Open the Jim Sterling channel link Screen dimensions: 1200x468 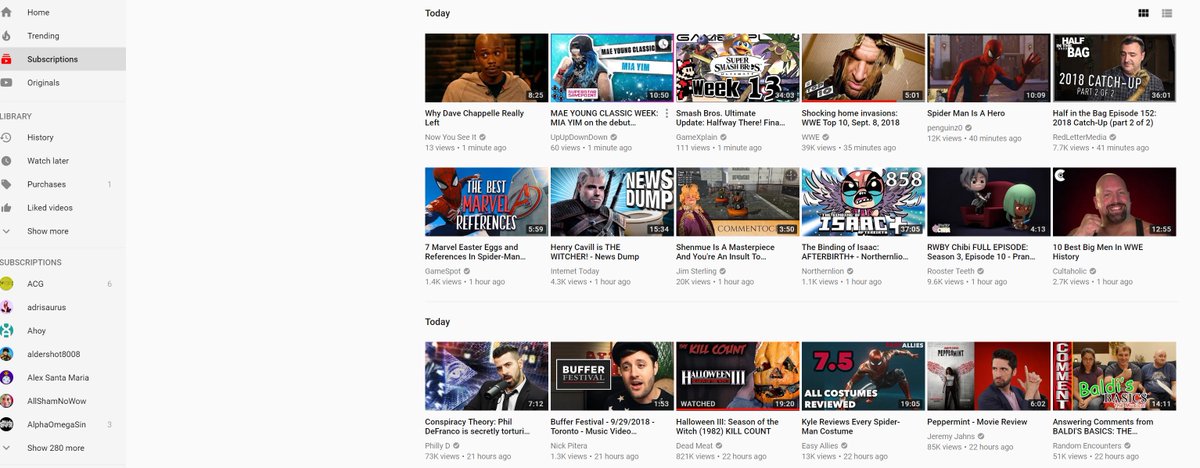tap(697, 270)
